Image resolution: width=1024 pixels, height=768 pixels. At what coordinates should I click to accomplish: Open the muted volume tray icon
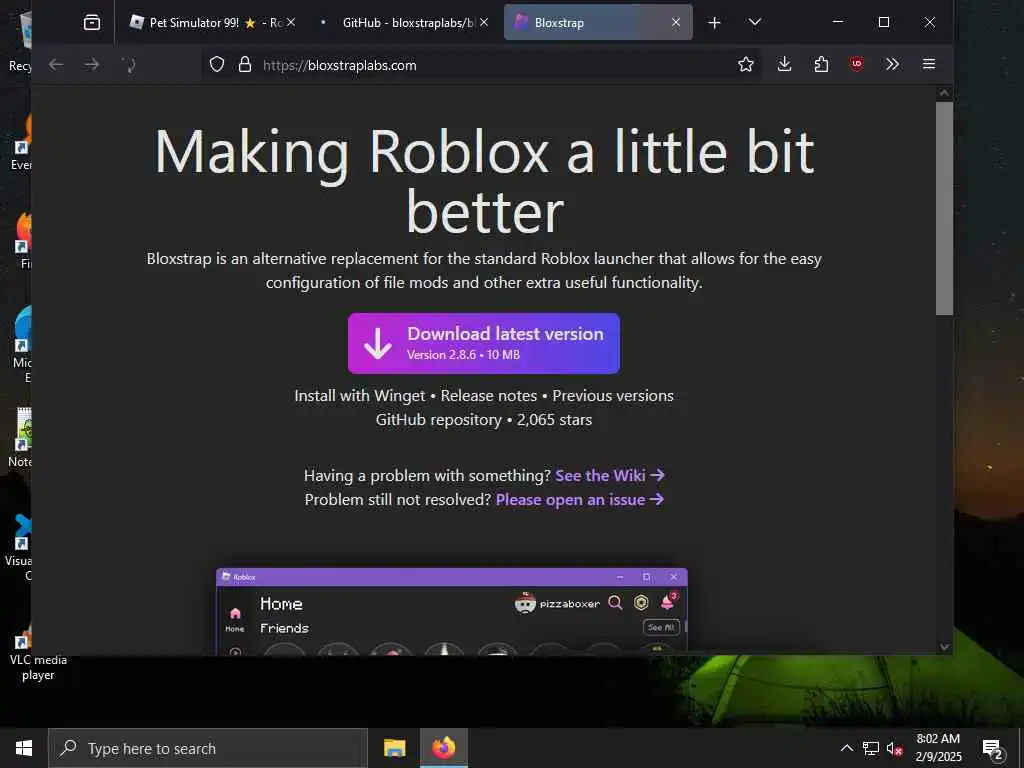pyautogui.click(x=894, y=748)
